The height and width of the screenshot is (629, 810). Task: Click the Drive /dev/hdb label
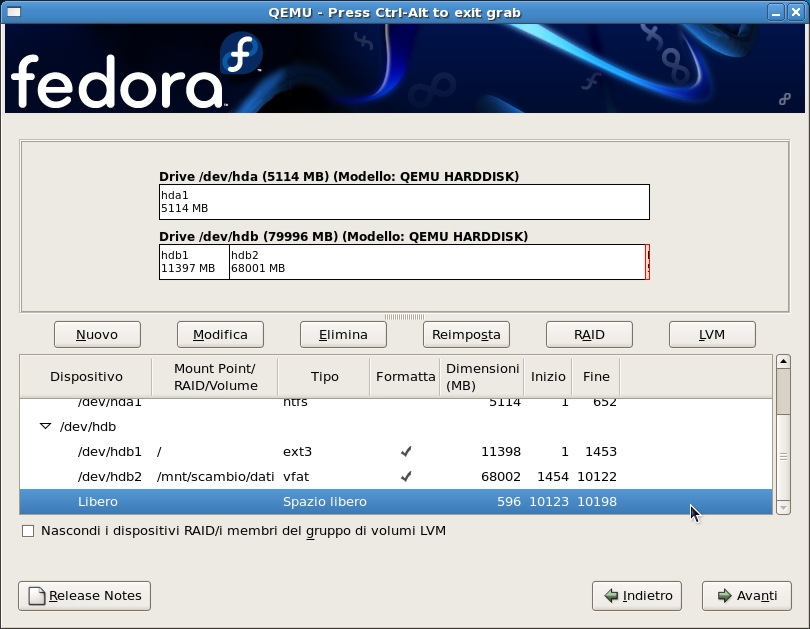344,237
